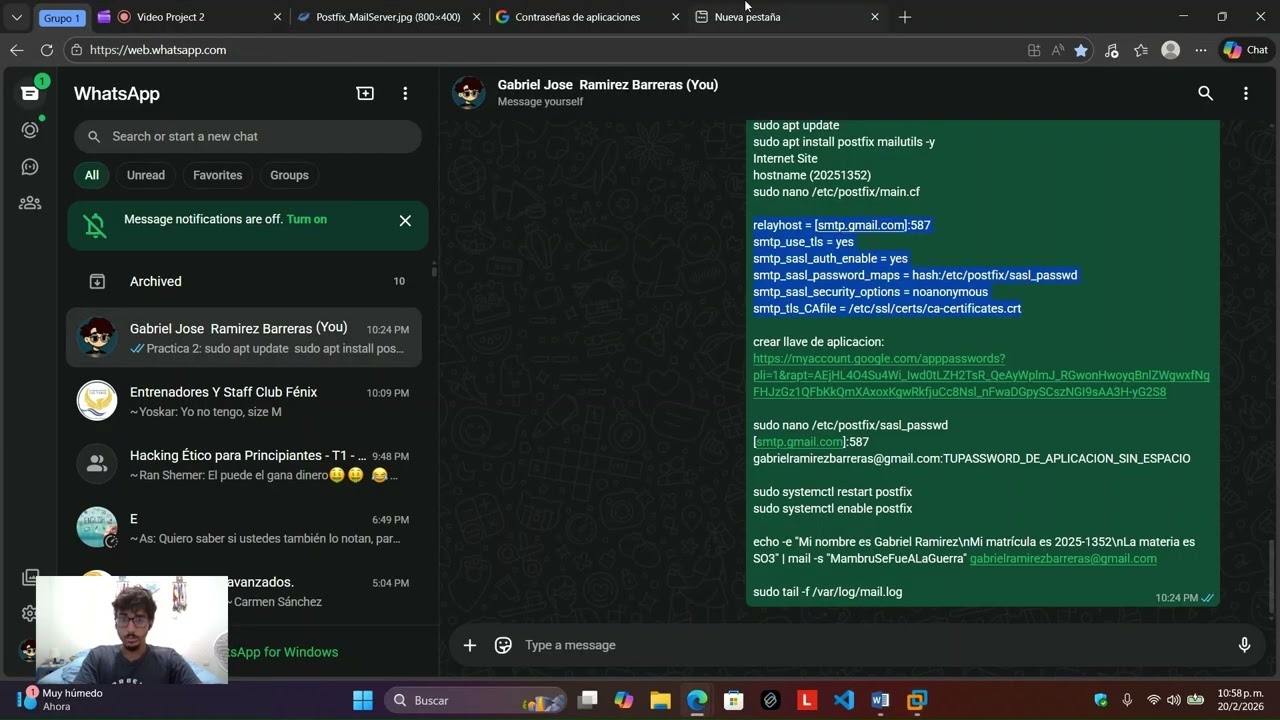Open Microsoft Store from taskbar

tap(733, 700)
